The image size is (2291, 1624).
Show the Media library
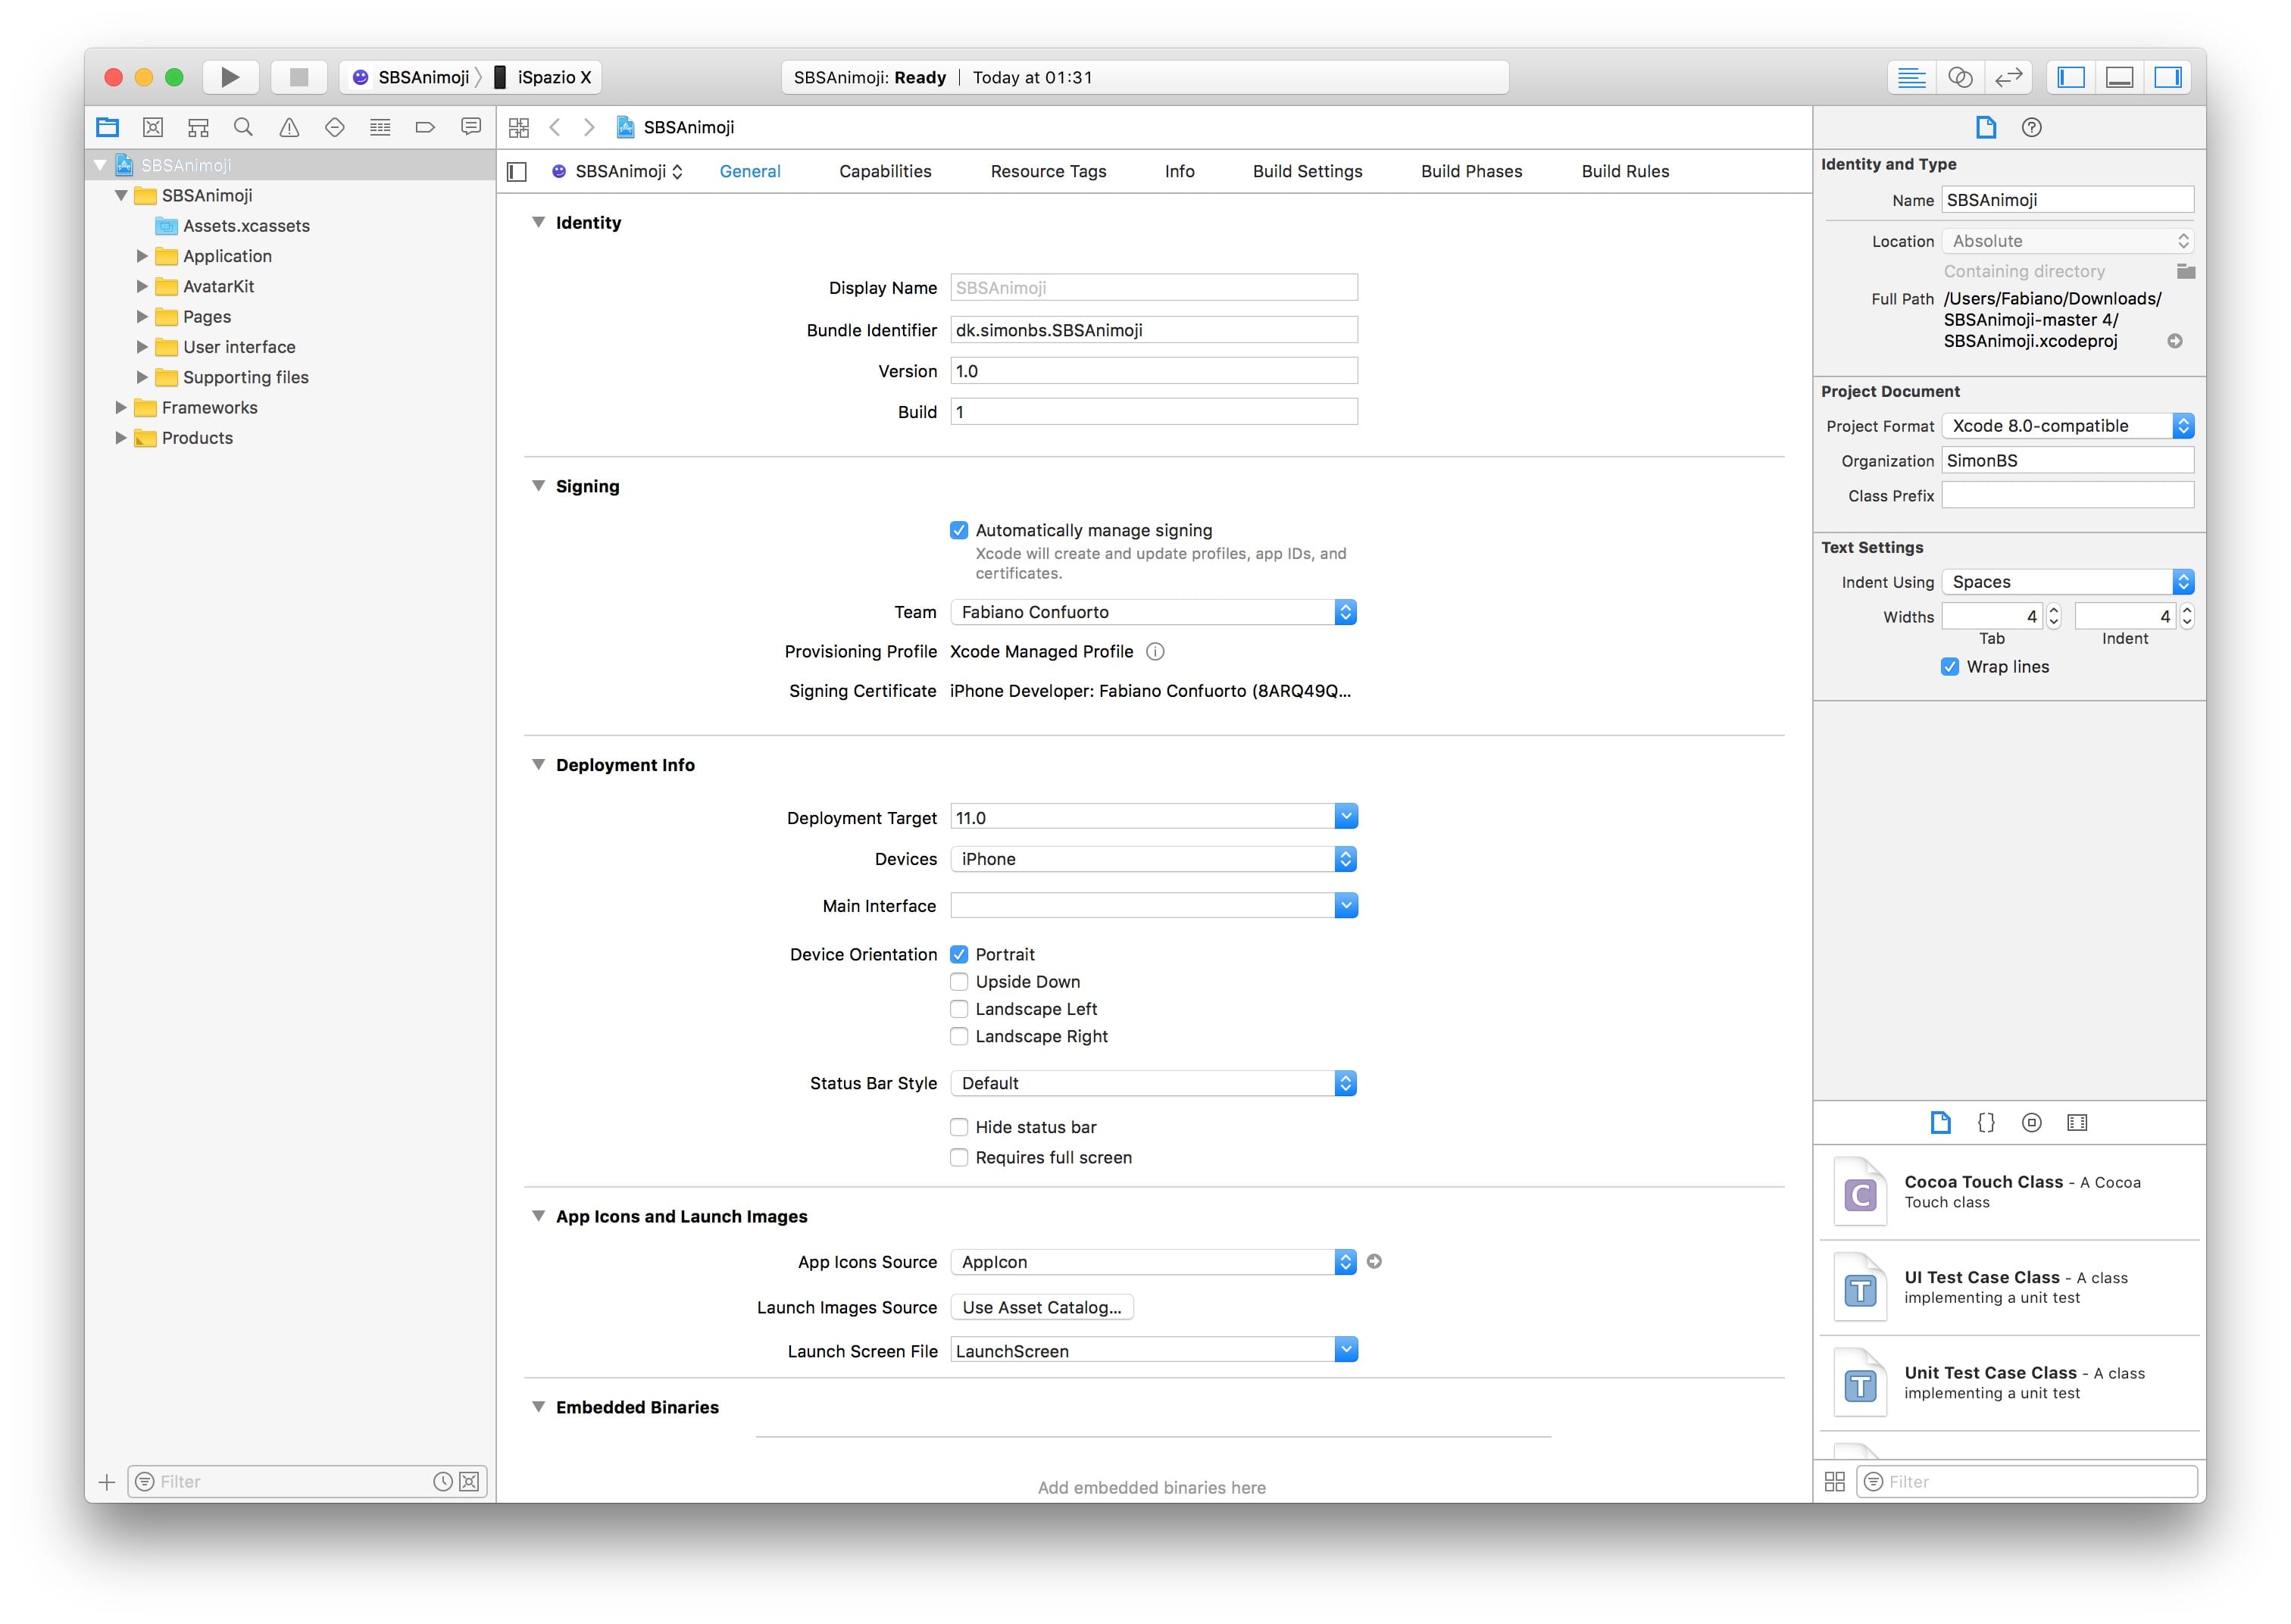(x=2077, y=1122)
